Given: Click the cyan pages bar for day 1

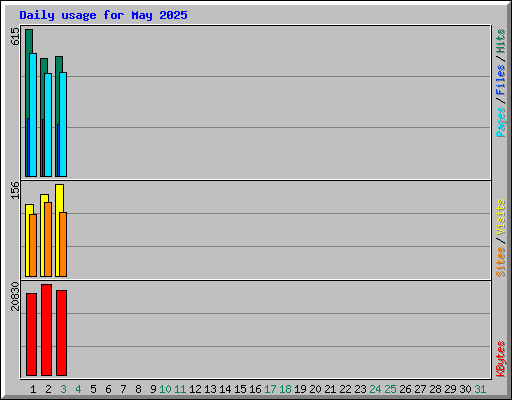Looking at the screenshot, I should [x=33, y=115].
